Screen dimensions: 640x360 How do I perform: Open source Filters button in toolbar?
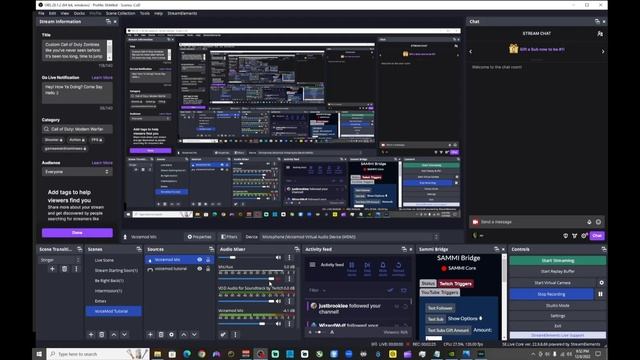point(229,237)
